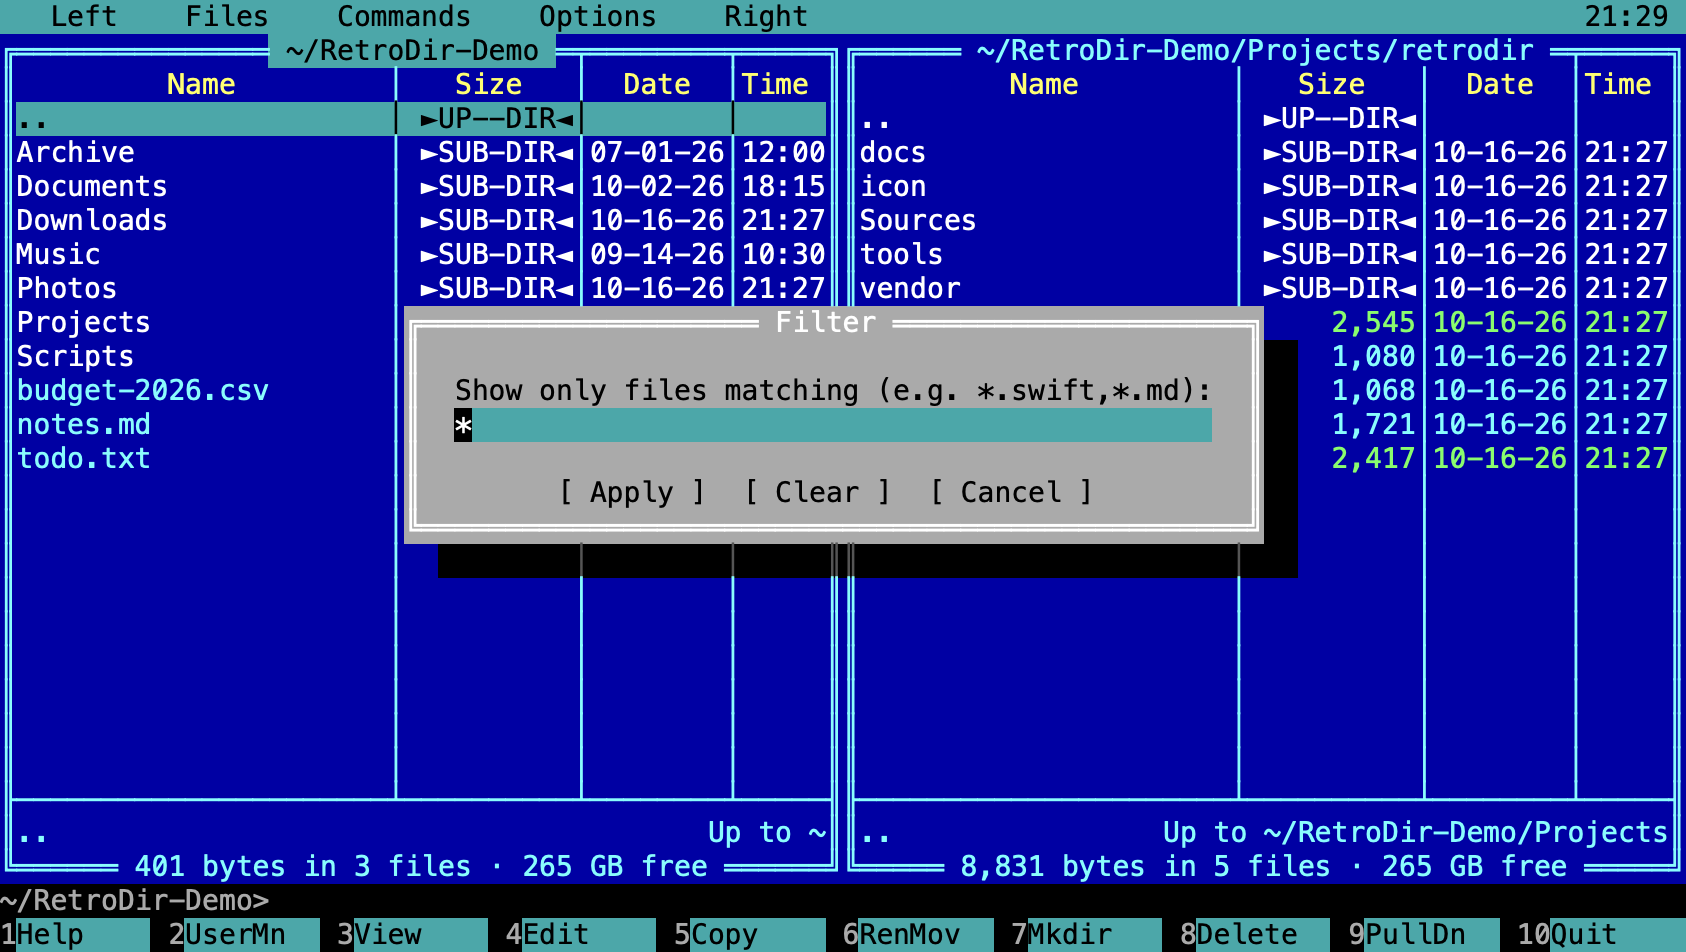Cancel the Filter dialog
Image resolution: width=1686 pixels, height=952 pixels.
pyautogui.click(x=1011, y=492)
